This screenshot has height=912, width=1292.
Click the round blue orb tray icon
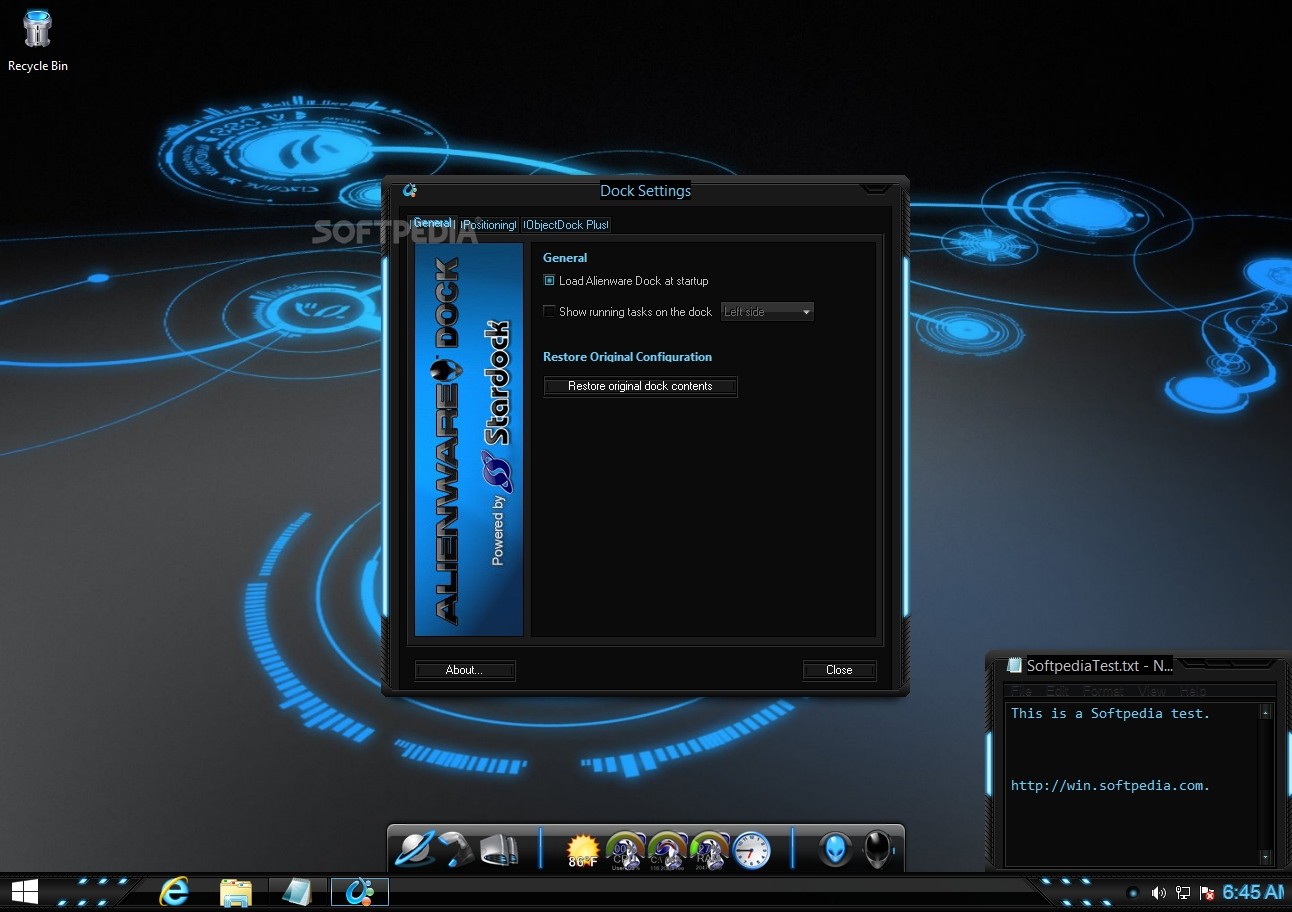point(1133,892)
